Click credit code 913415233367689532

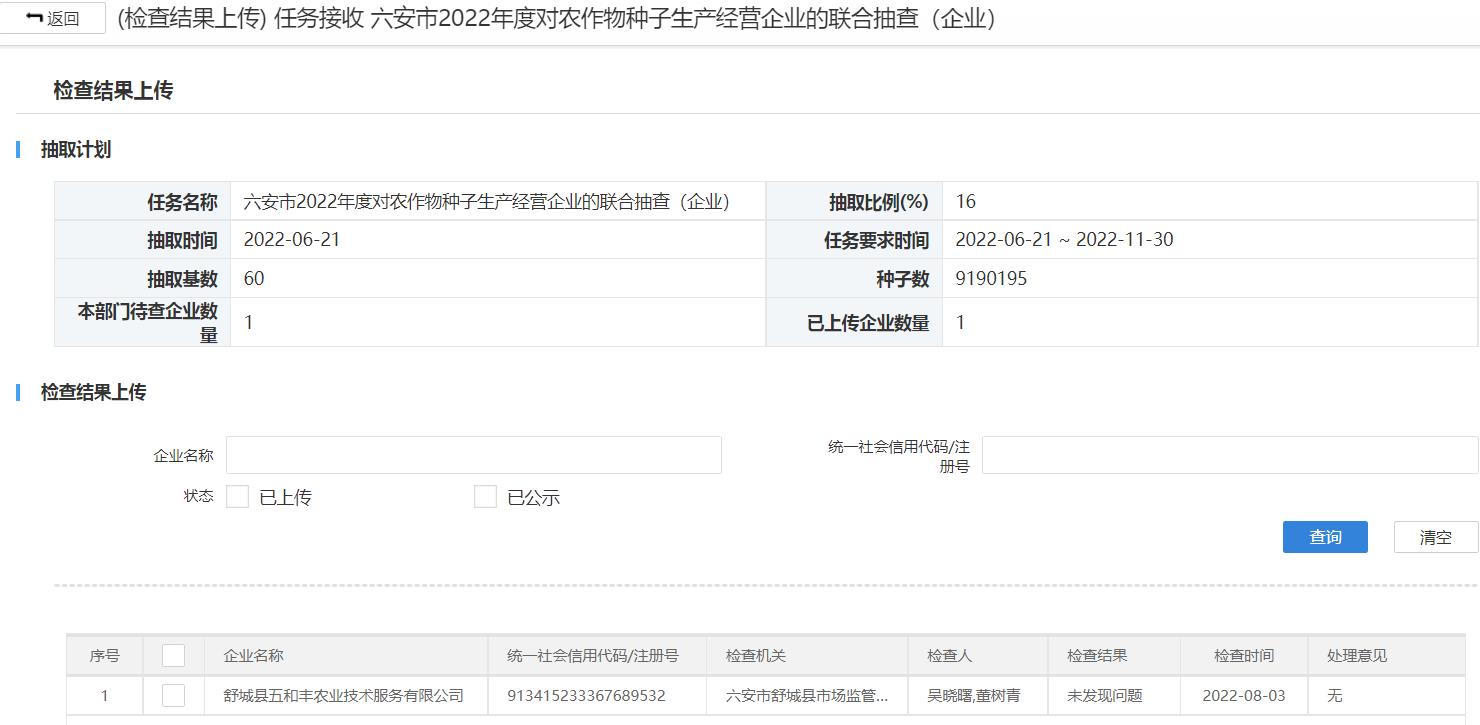click(x=586, y=696)
